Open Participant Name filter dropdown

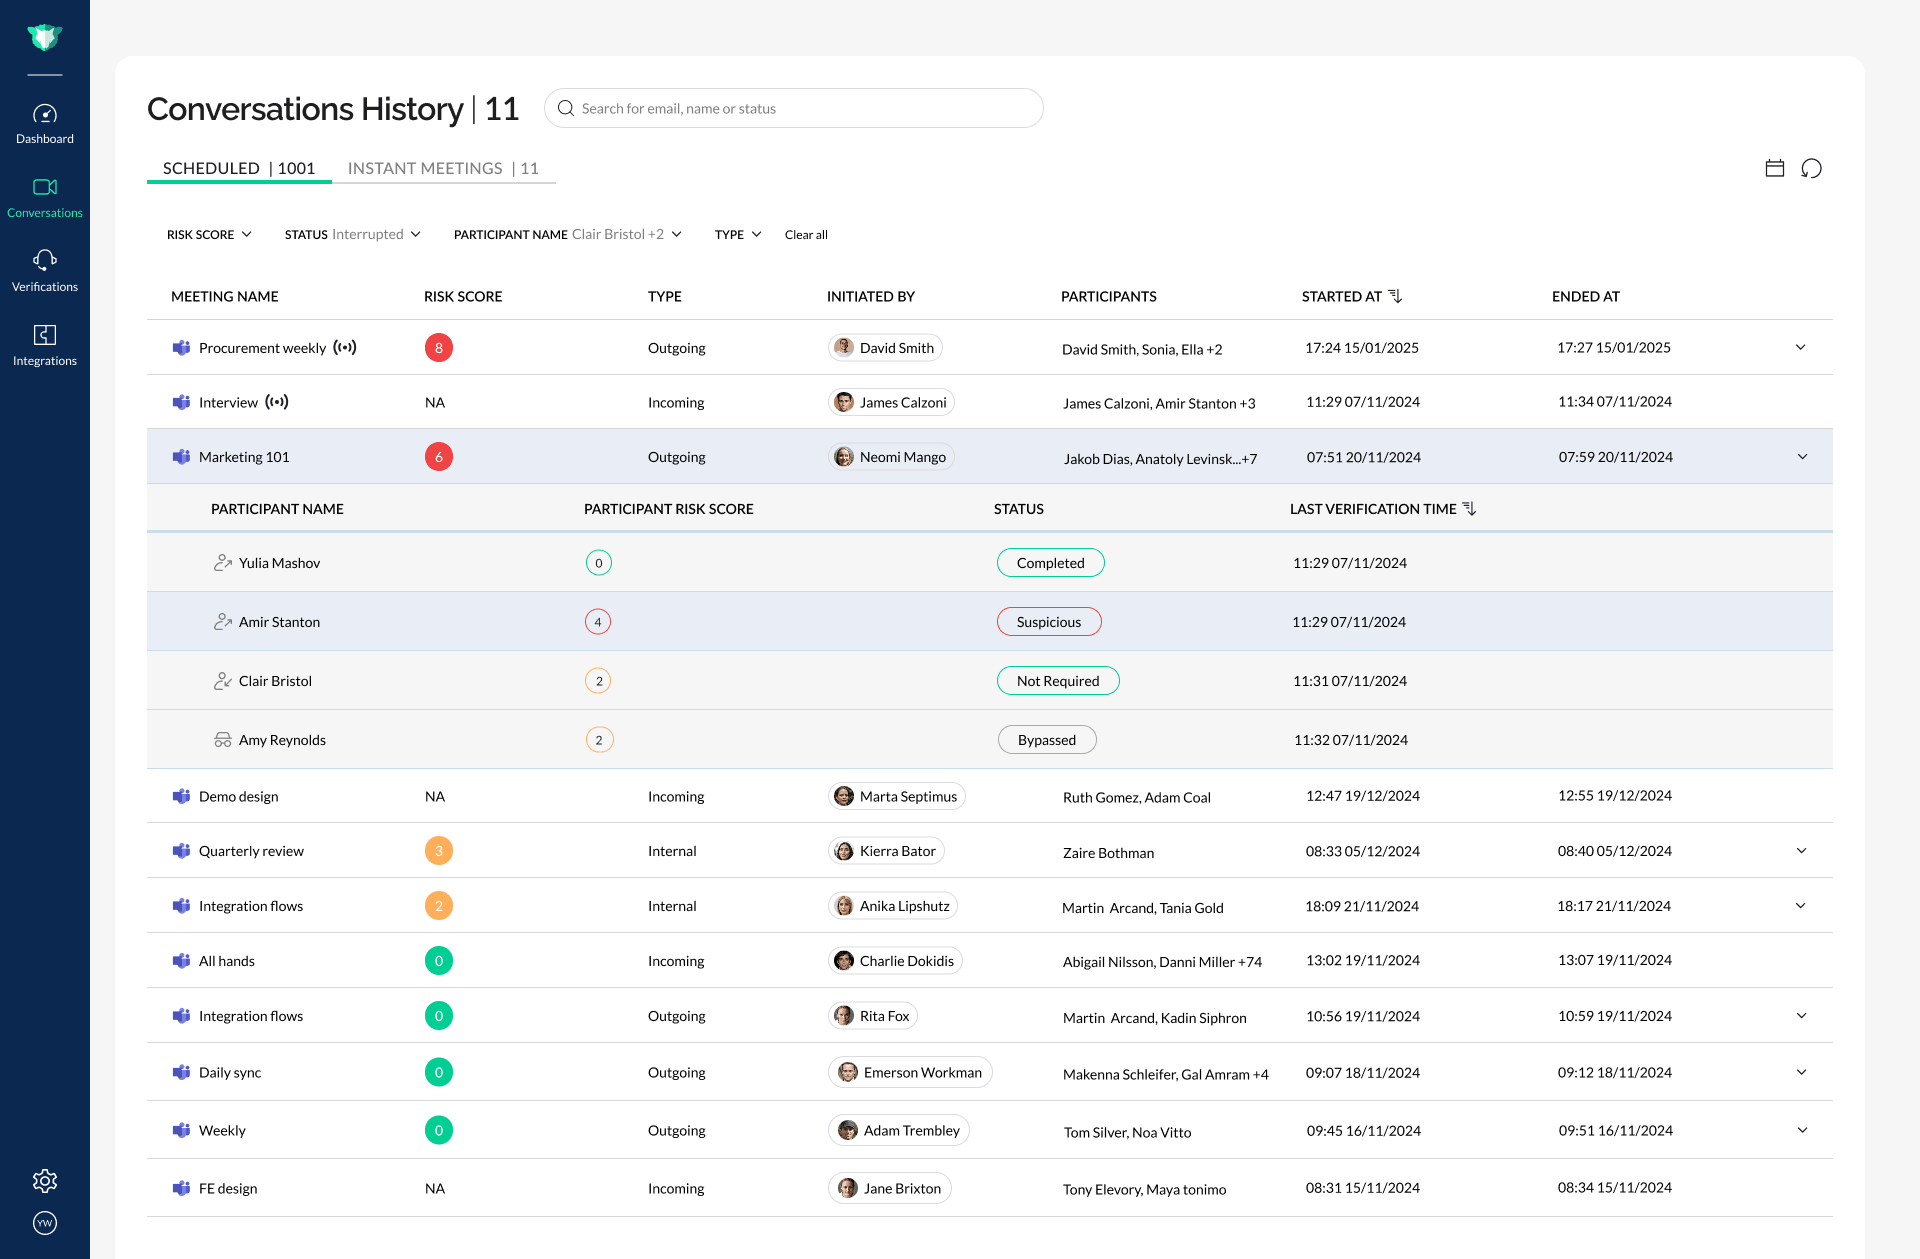pos(567,235)
